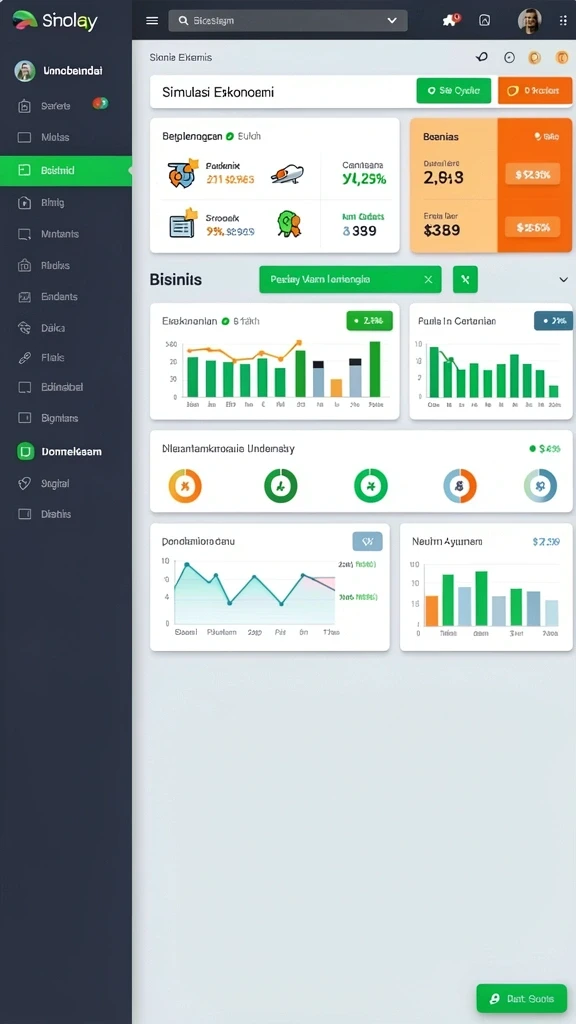Click the square icon next to bell

click(x=485, y=20)
